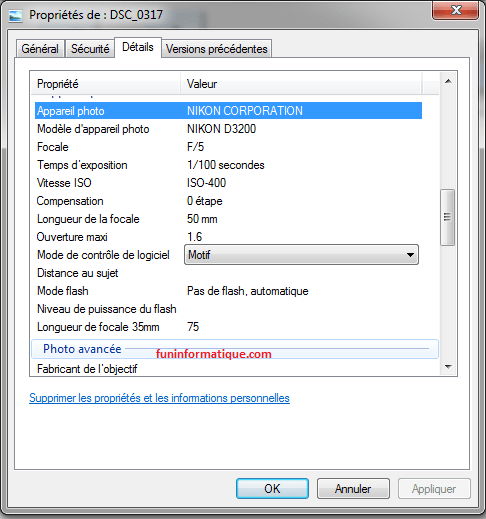Switch to the Général tab
The width and height of the screenshot is (486, 519).
(x=40, y=49)
